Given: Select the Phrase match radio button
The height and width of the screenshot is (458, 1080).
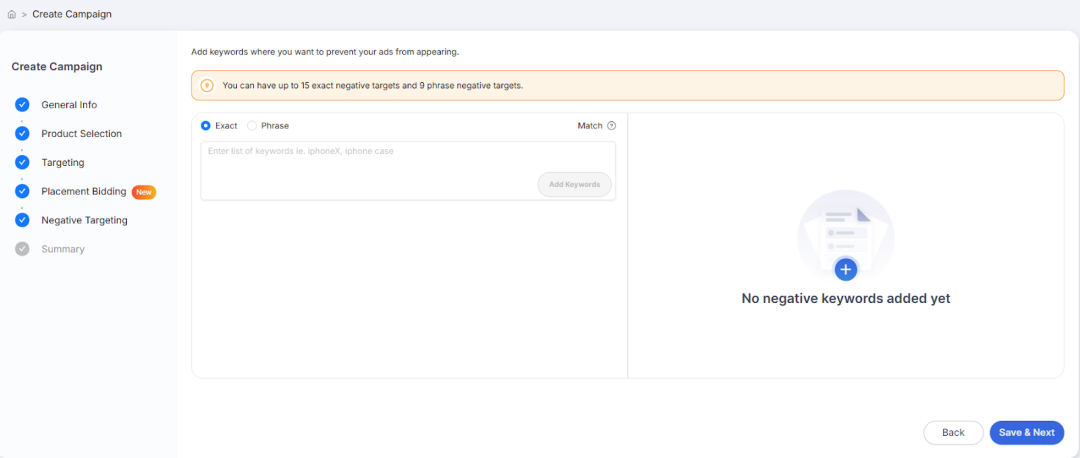Looking at the screenshot, I should pyautogui.click(x=252, y=126).
